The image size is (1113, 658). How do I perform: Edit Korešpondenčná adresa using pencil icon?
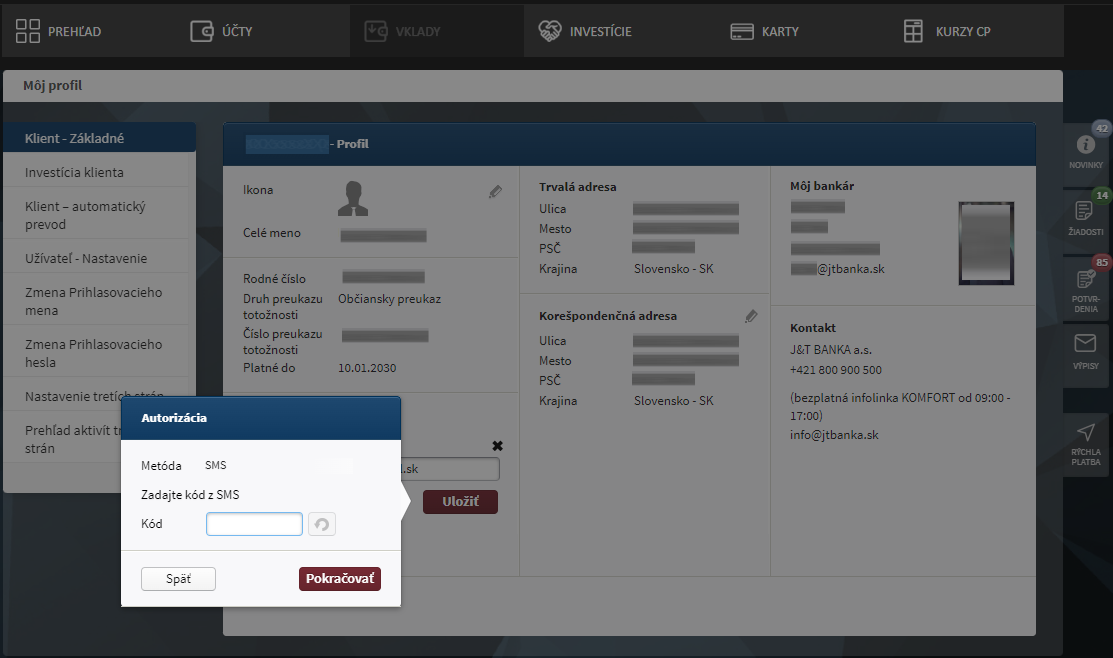pyautogui.click(x=751, y=316)
